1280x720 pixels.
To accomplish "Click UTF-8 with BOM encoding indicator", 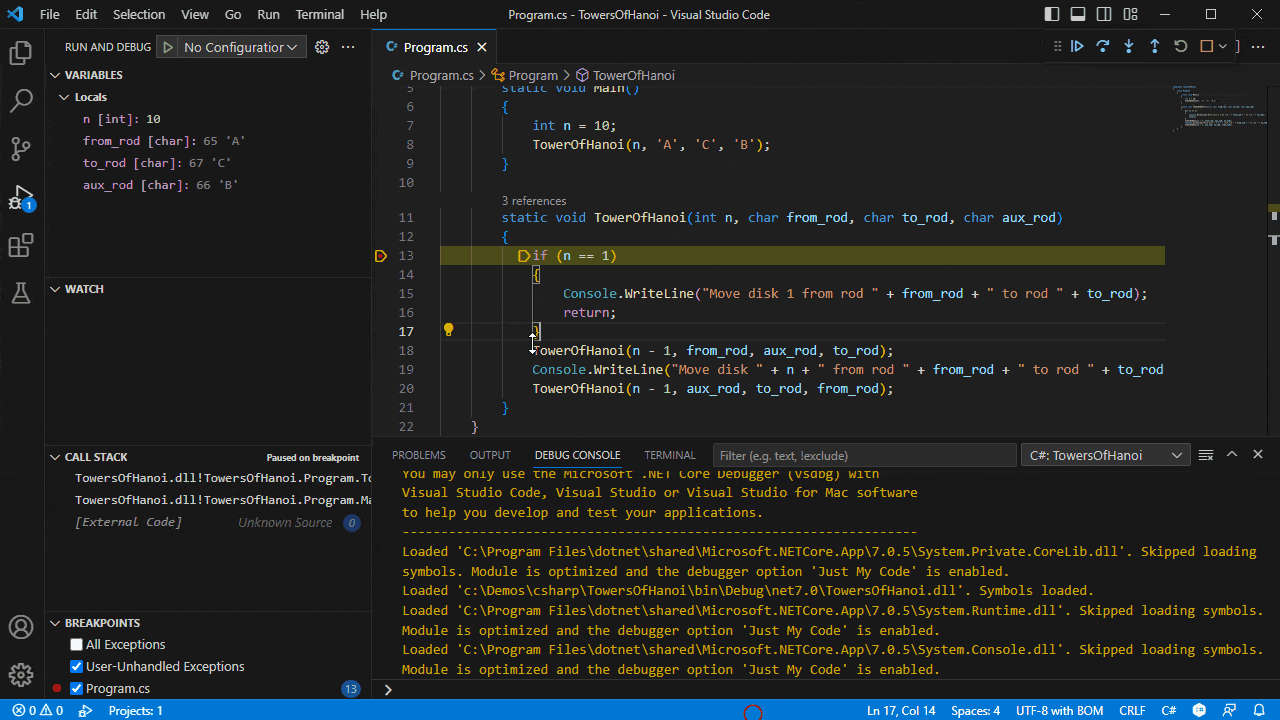I will coord(1059,710).
